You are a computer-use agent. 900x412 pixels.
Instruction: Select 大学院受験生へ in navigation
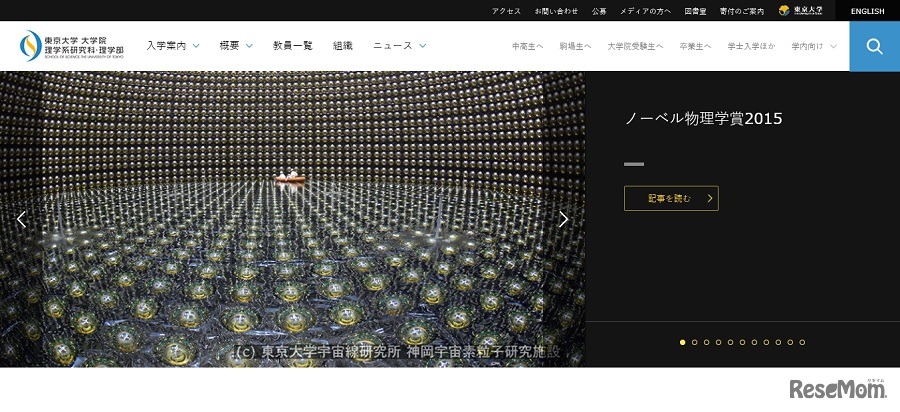tap(635, 46)
